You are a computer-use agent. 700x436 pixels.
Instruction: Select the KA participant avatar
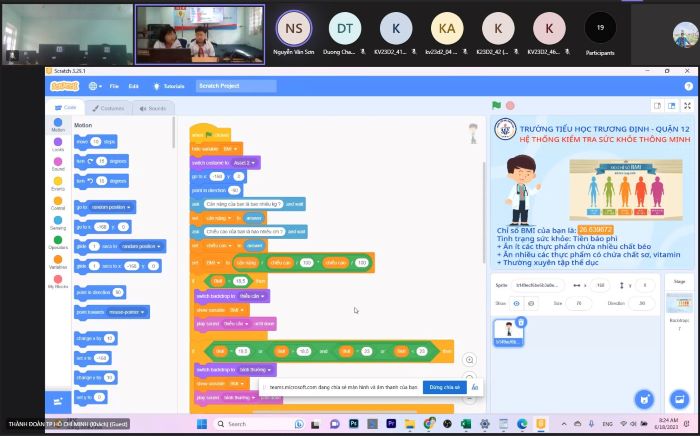pos(447,28)
